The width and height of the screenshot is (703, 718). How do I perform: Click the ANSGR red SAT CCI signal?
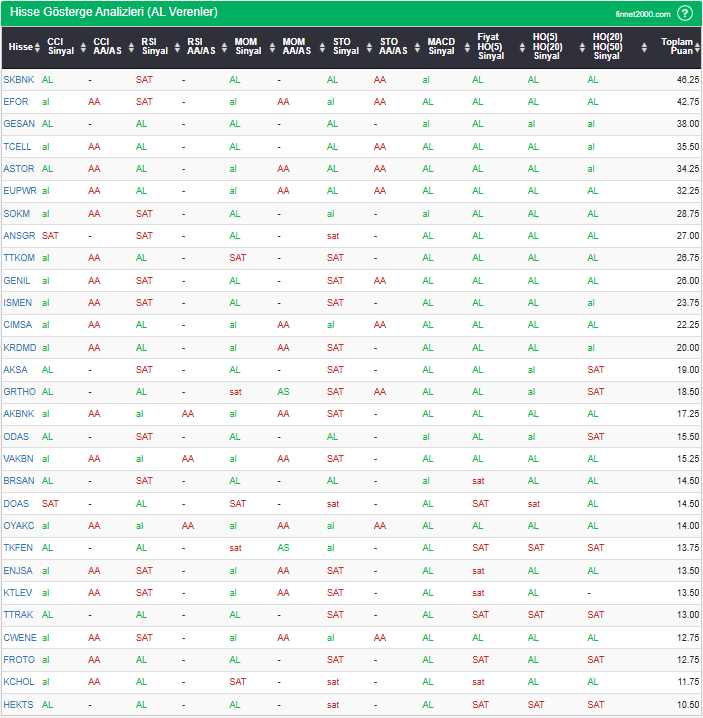click(x=50, y=236)
